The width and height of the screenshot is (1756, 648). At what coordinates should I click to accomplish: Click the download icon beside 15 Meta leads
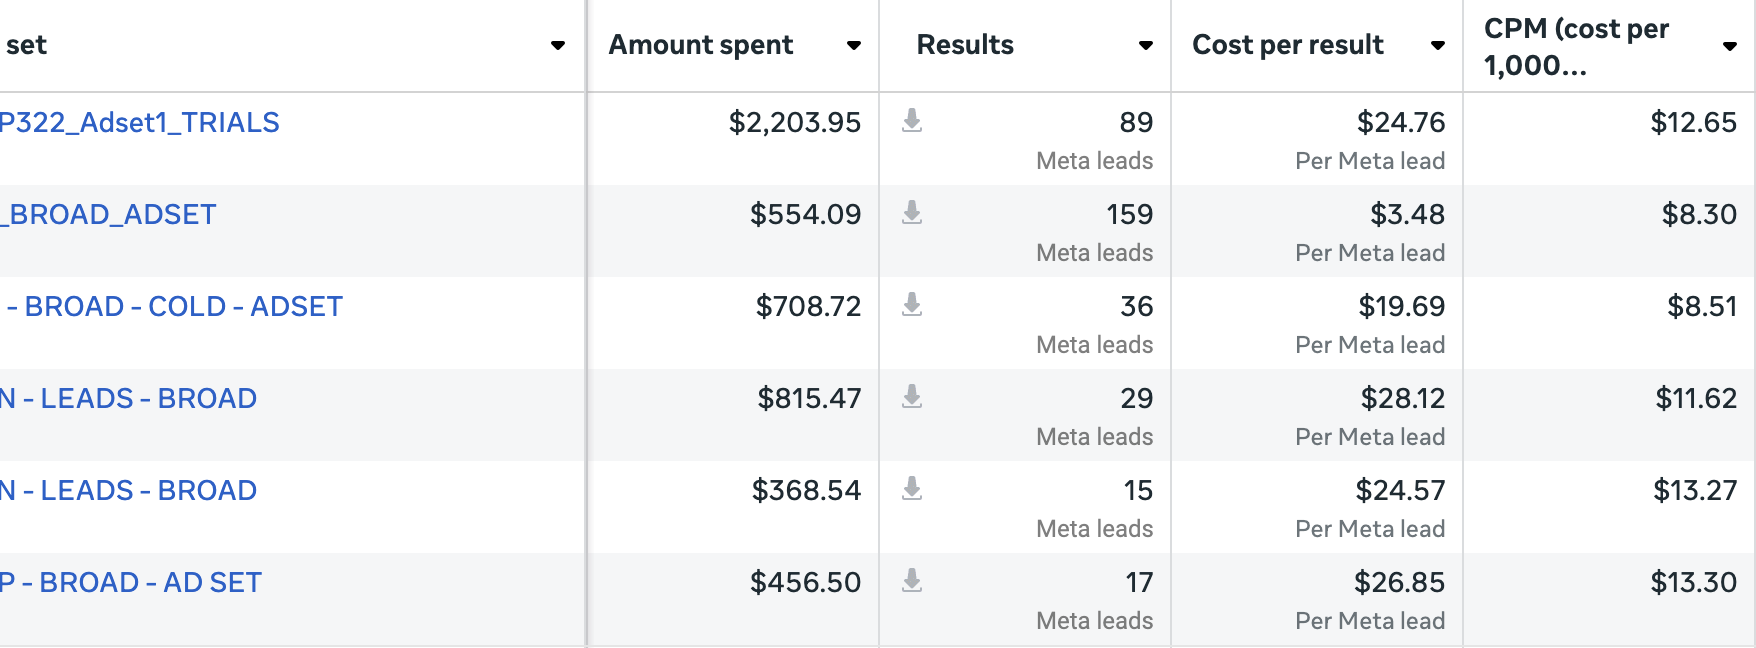coord(913,490)
